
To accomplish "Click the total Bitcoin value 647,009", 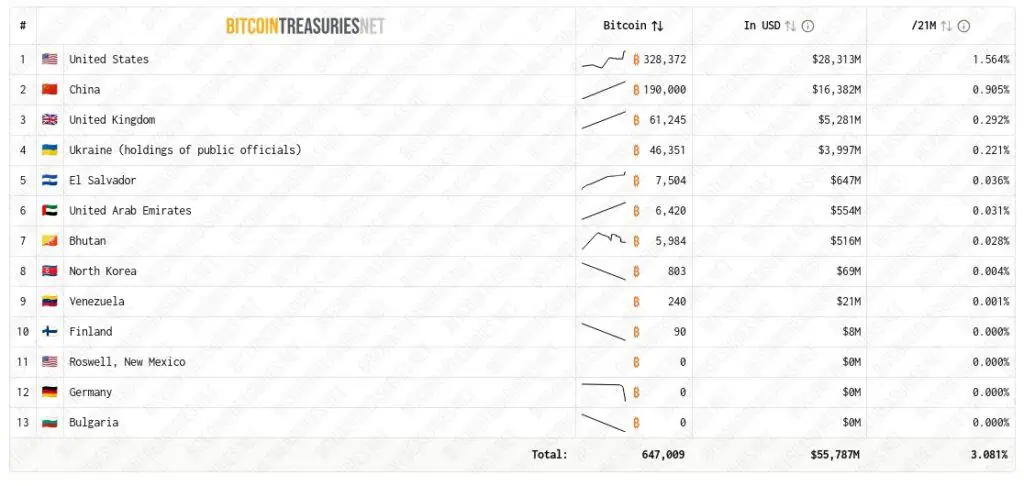I will (663, 454).
